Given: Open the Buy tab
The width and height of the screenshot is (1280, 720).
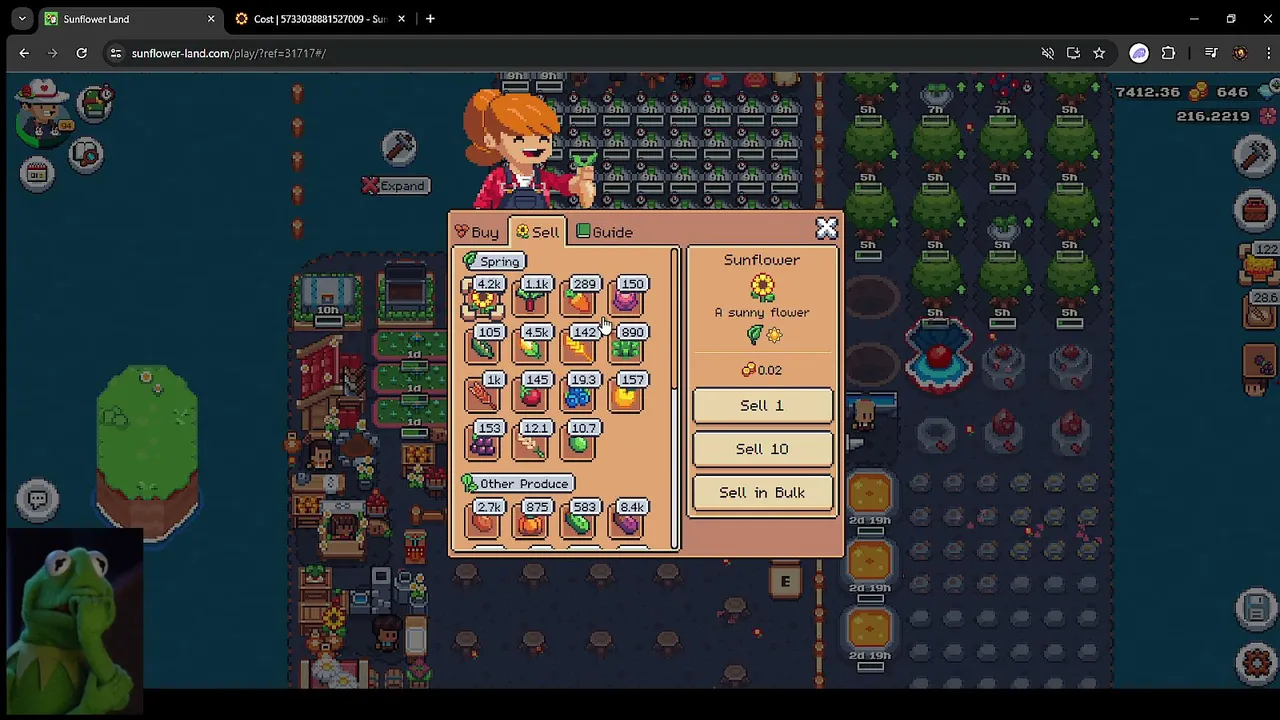Looking at the screenshot, I should pos(477,232).
